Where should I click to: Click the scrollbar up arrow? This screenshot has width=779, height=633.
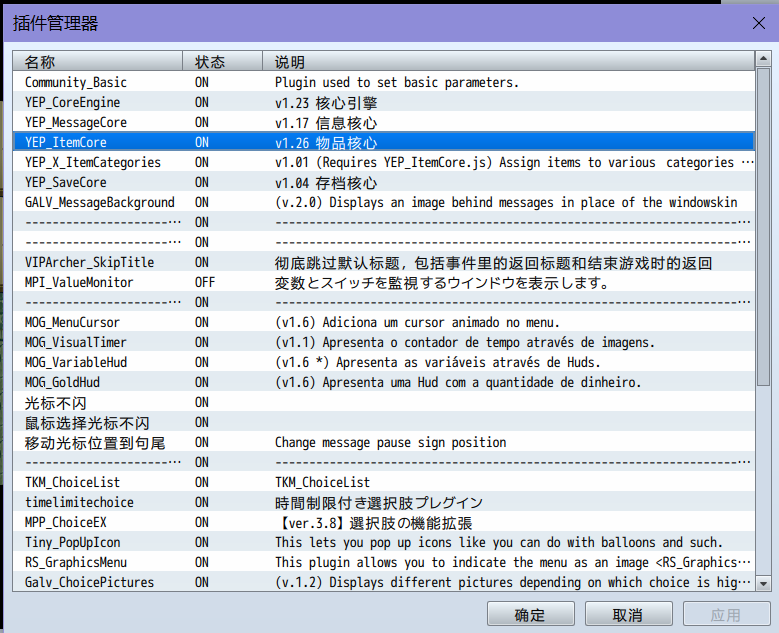coord(763,59)
